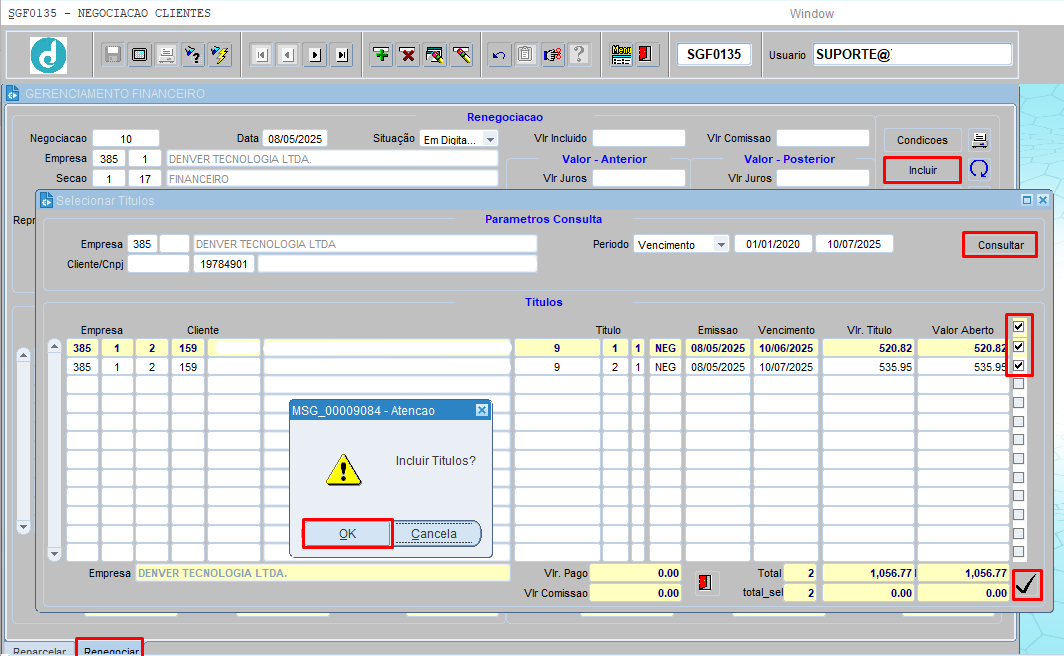
Task: Open the Menu icon in the toolbar
Action: (x=621, y=54)
